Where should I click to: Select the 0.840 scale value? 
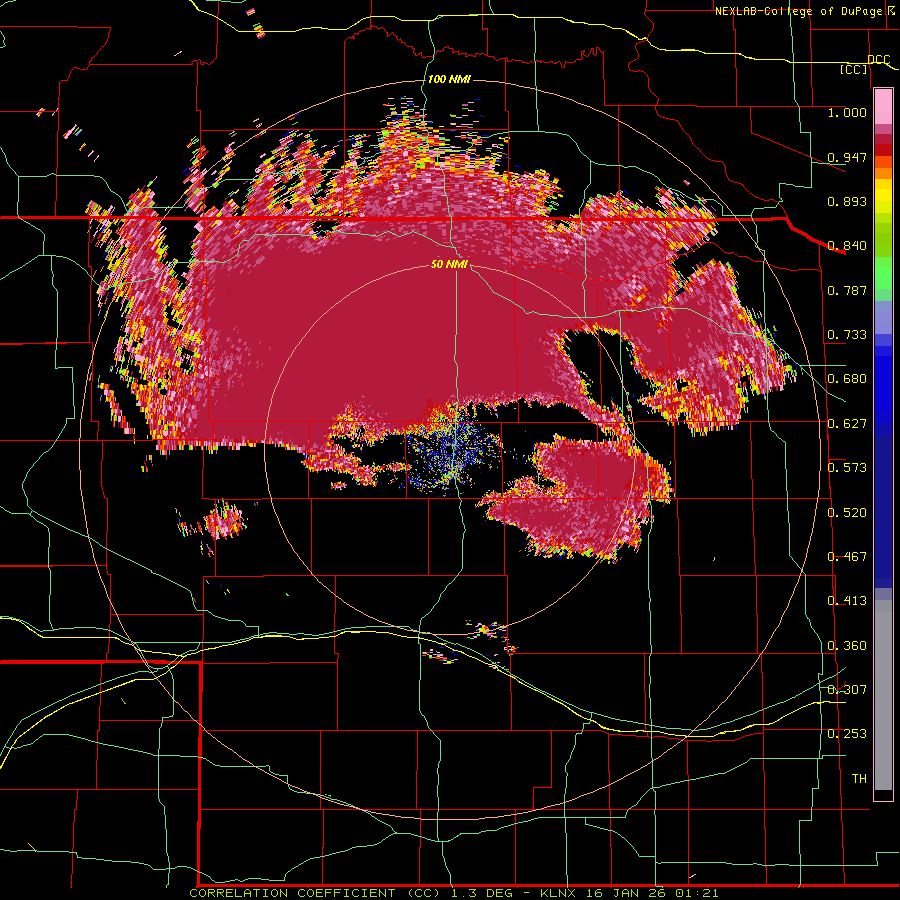(847, 246)
